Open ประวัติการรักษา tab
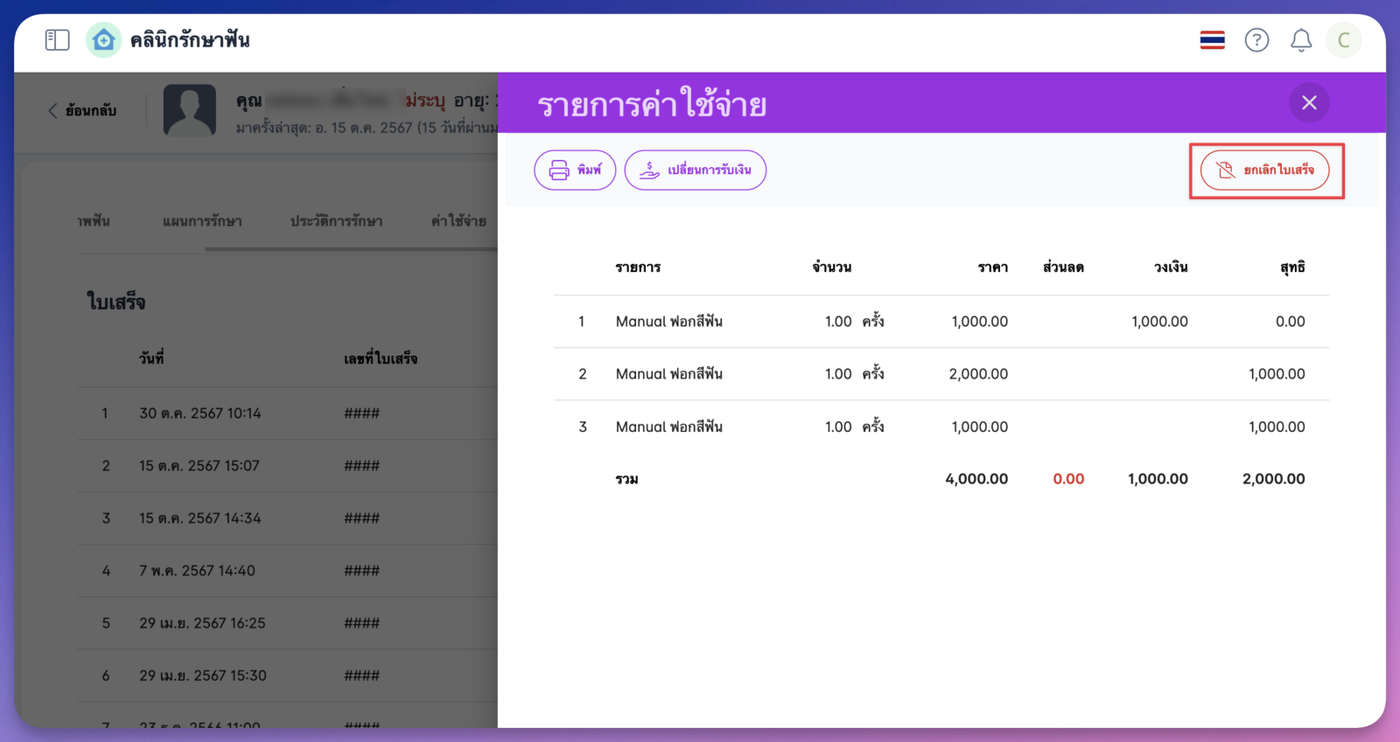 click(336, 221)
